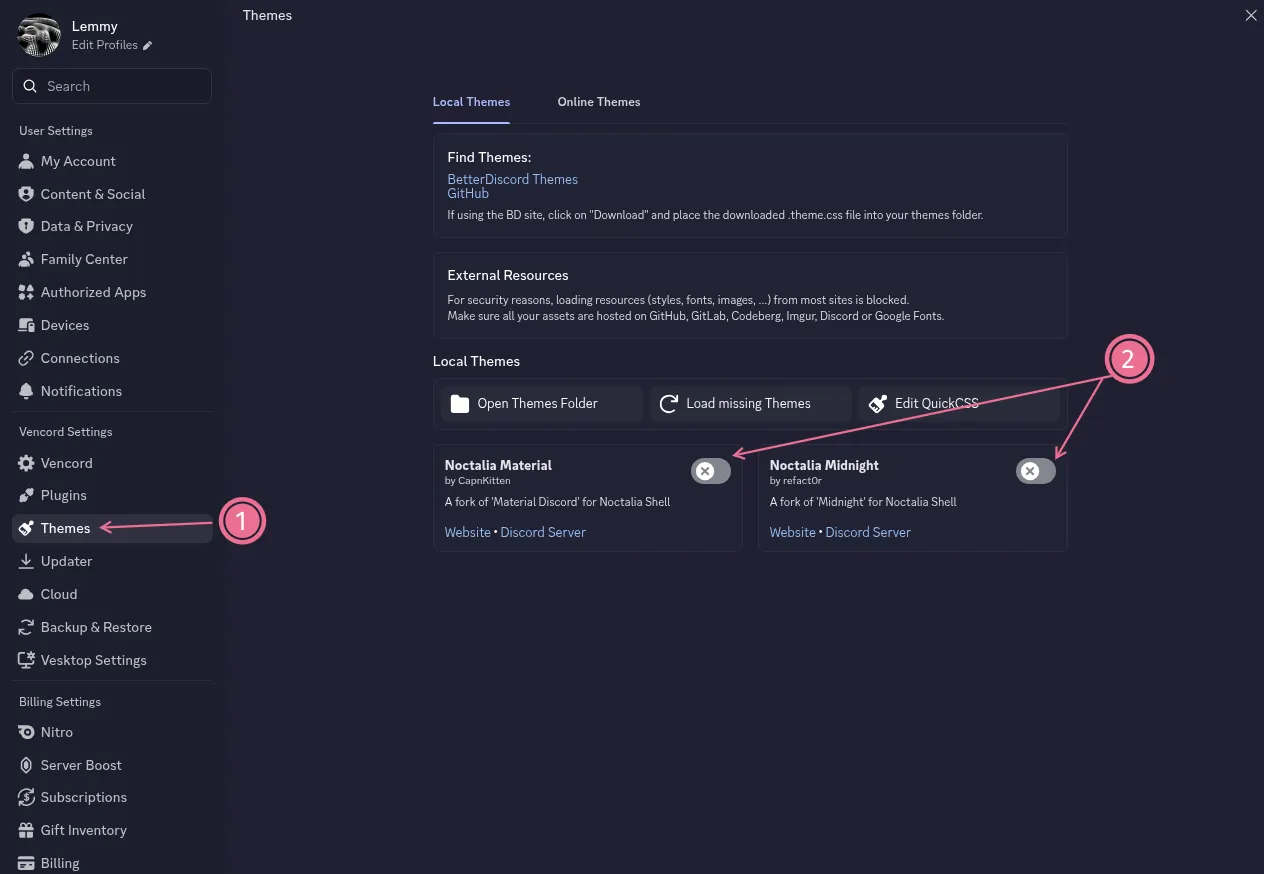Select the Vencord settings gear icon

pos(28,463)
